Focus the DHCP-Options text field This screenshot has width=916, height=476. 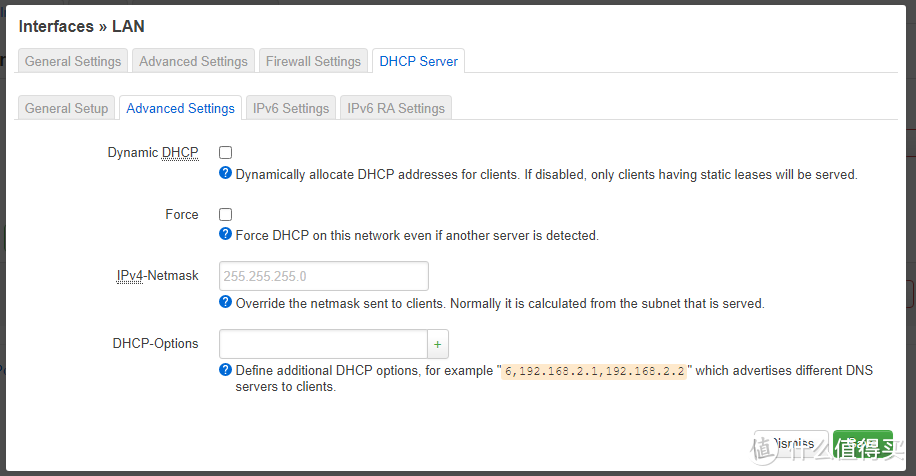pyautogui.click(x=323, y=344)
